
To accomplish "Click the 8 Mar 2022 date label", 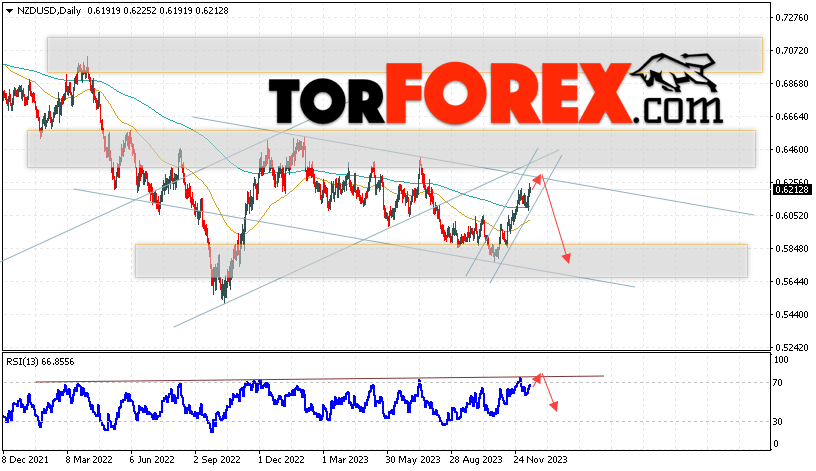I will (89, 460).
